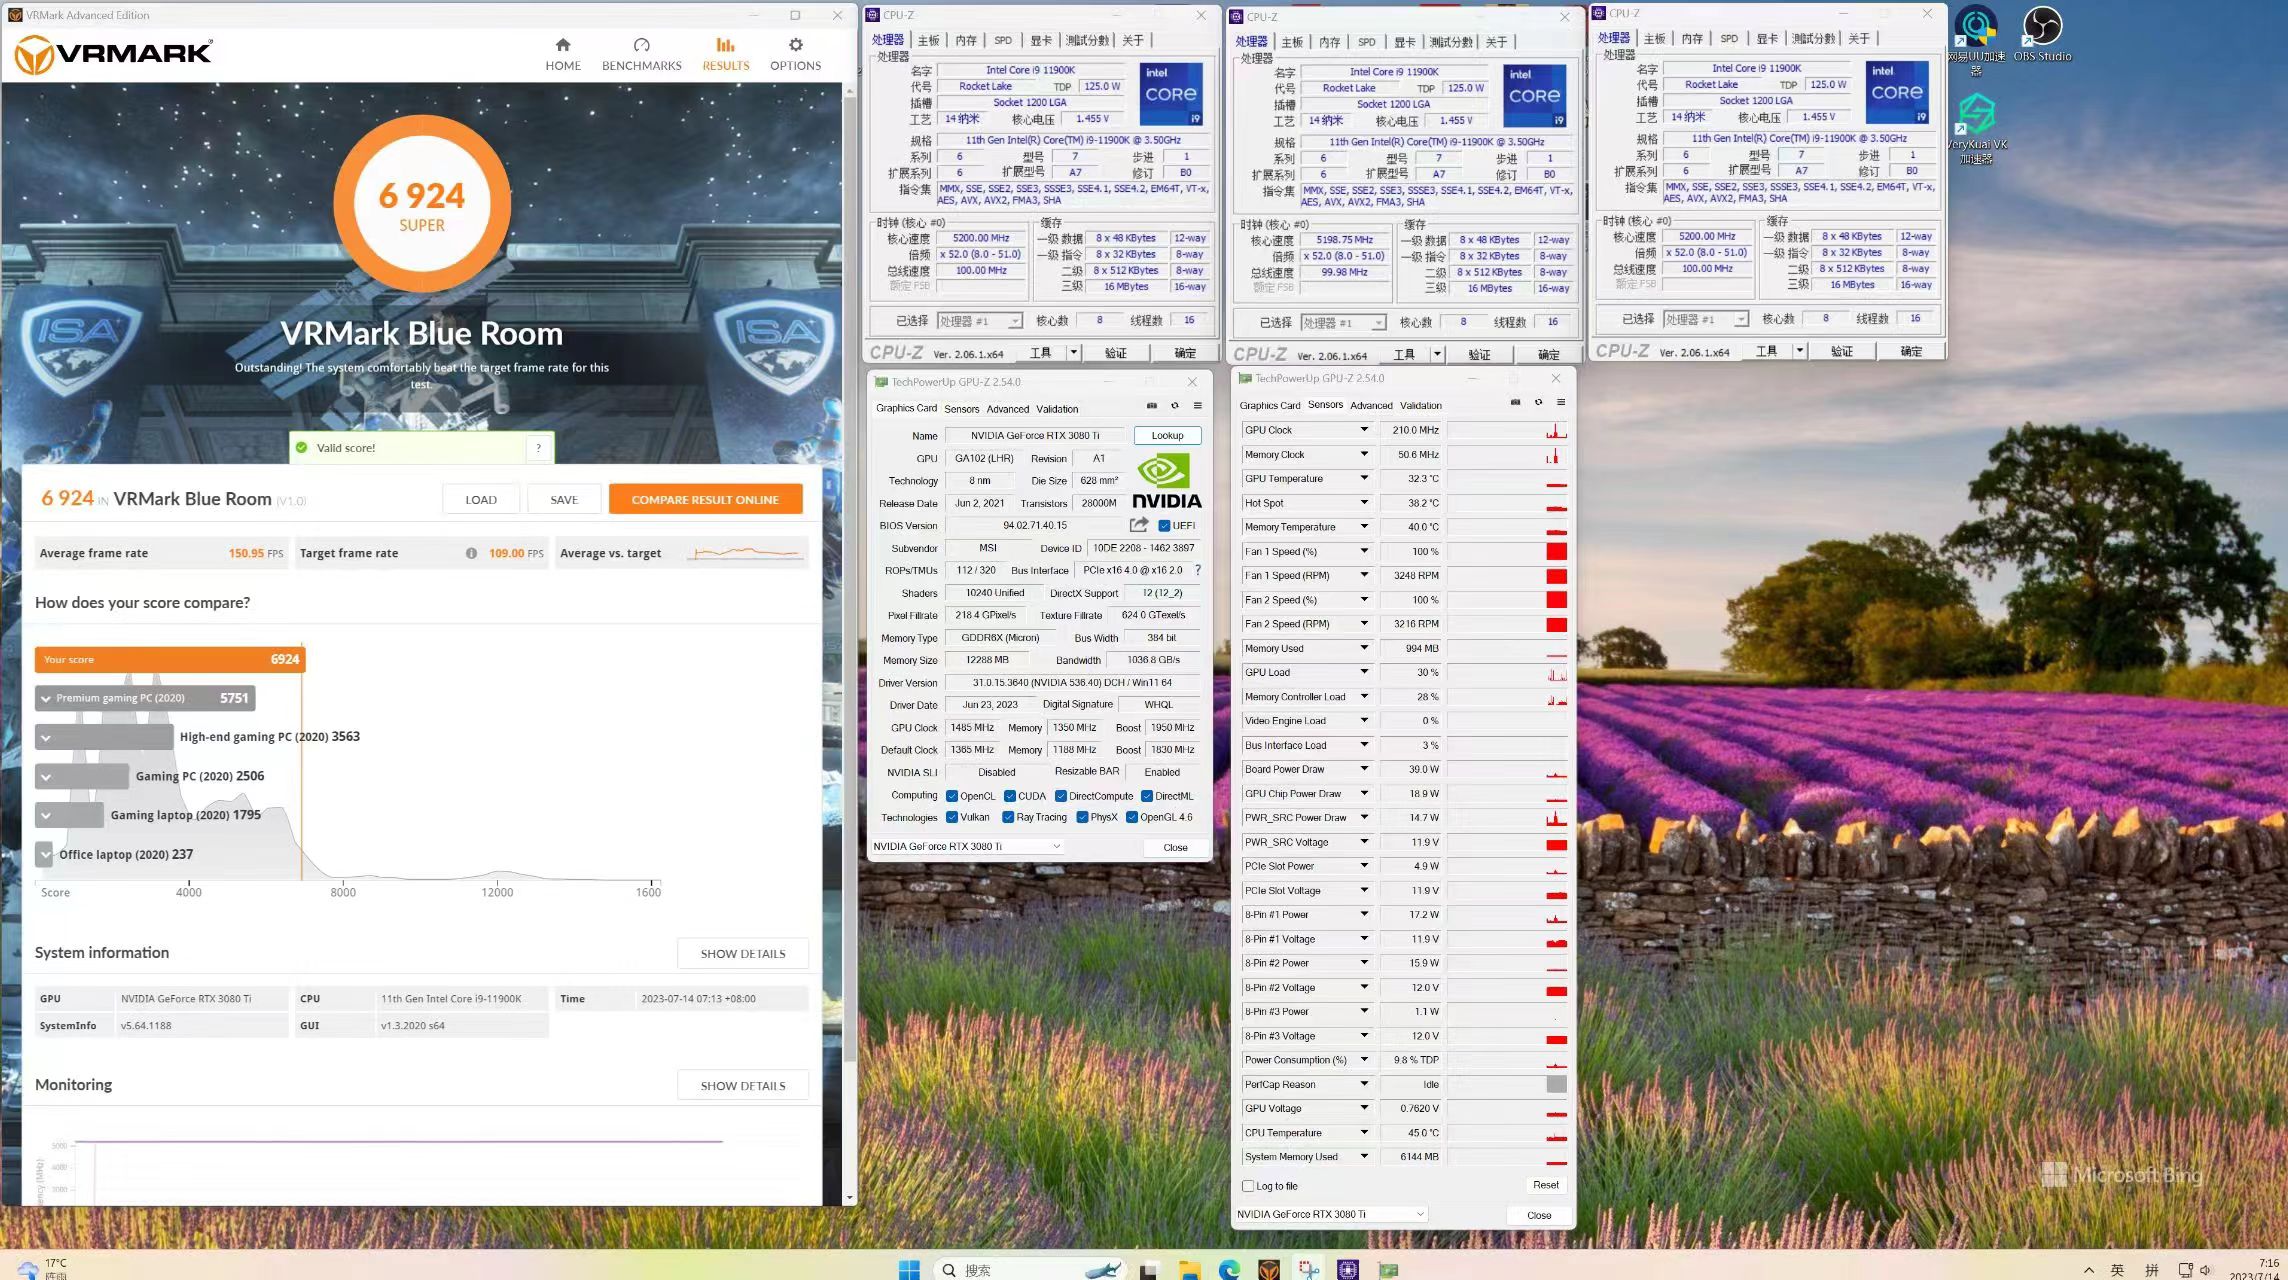Open the OPTIONS gear icon
The height and width of the screenshot is (1280, 2288).
coord(796,45)
